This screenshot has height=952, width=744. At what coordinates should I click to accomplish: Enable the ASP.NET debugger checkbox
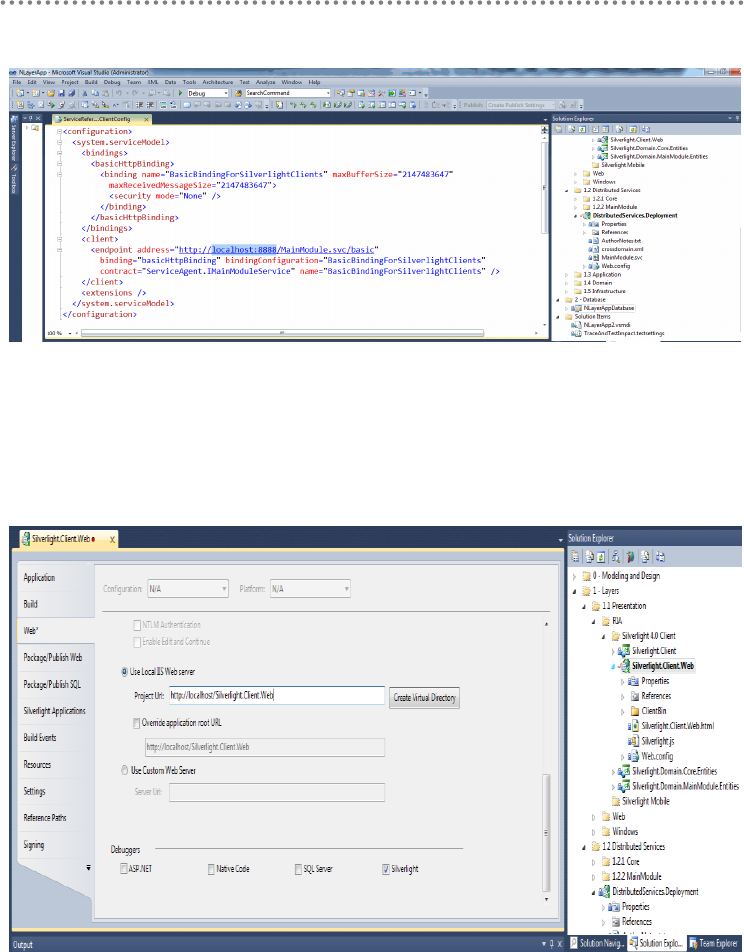click(x=124, y=869)
